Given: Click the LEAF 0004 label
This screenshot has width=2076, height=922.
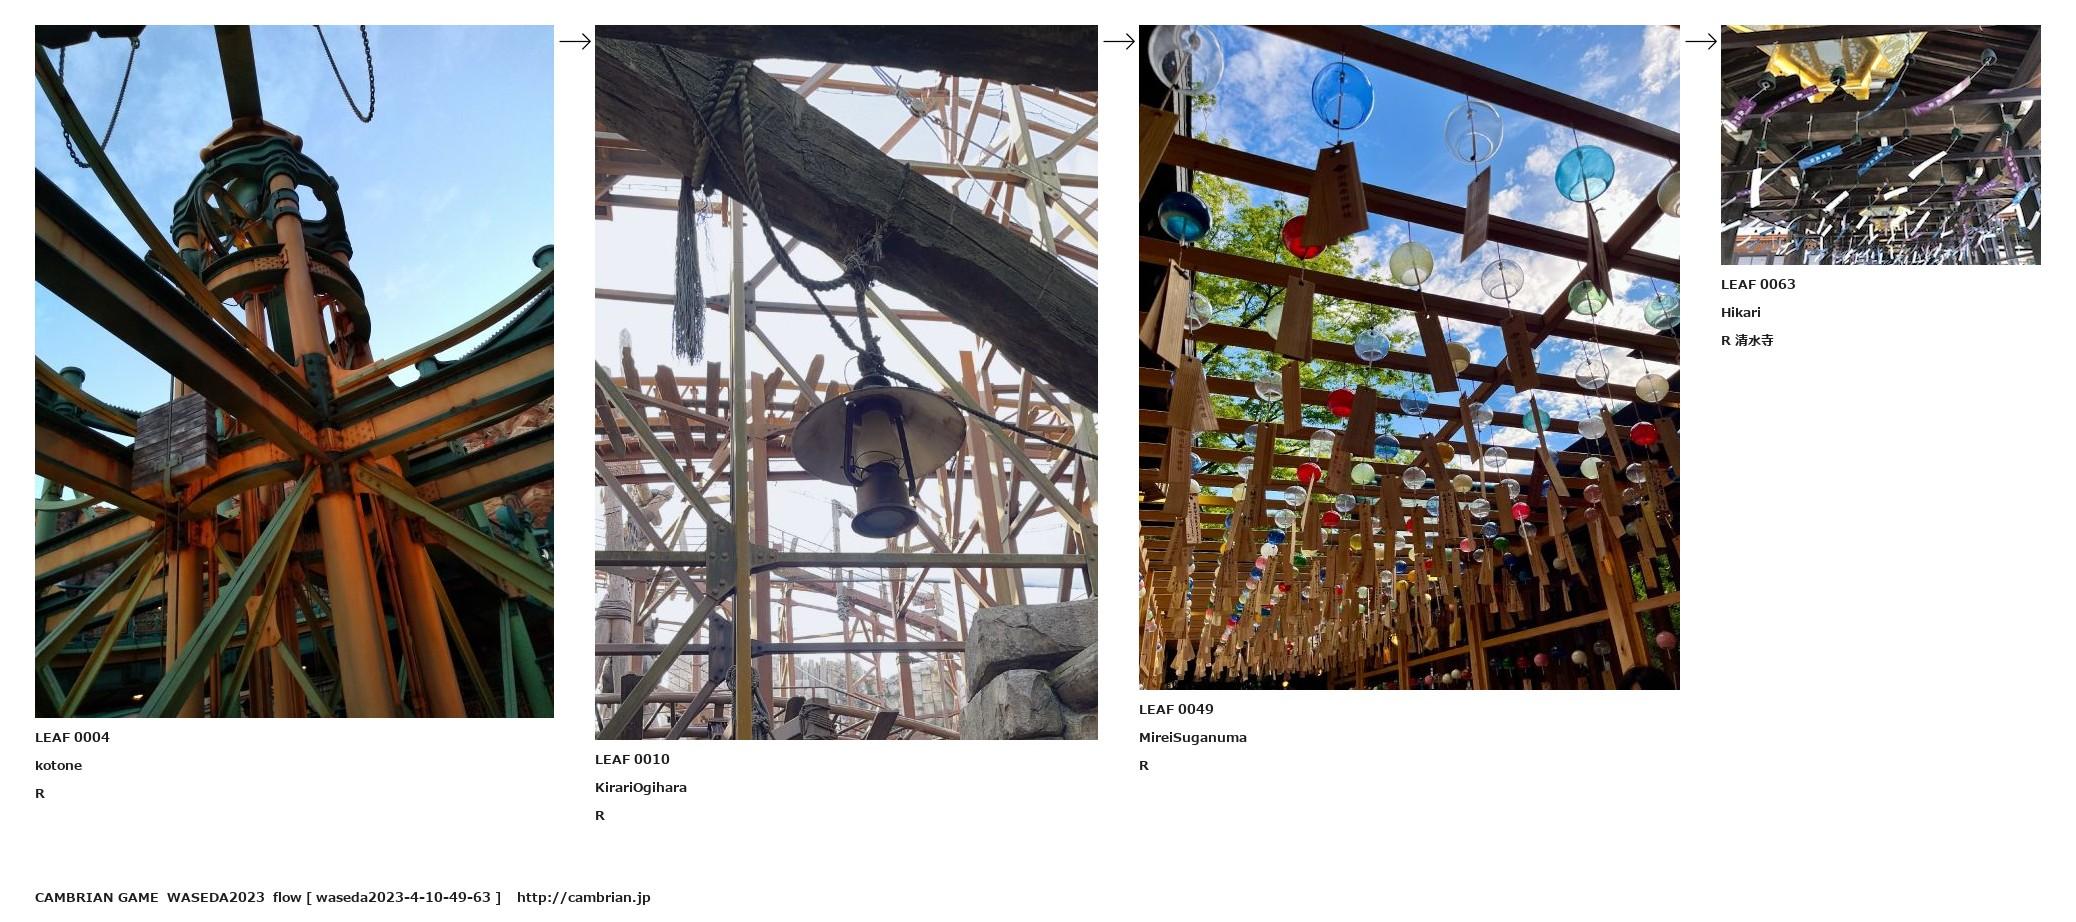Looking at the screenshot, I should pyautogui.click(x=72, y=737).
